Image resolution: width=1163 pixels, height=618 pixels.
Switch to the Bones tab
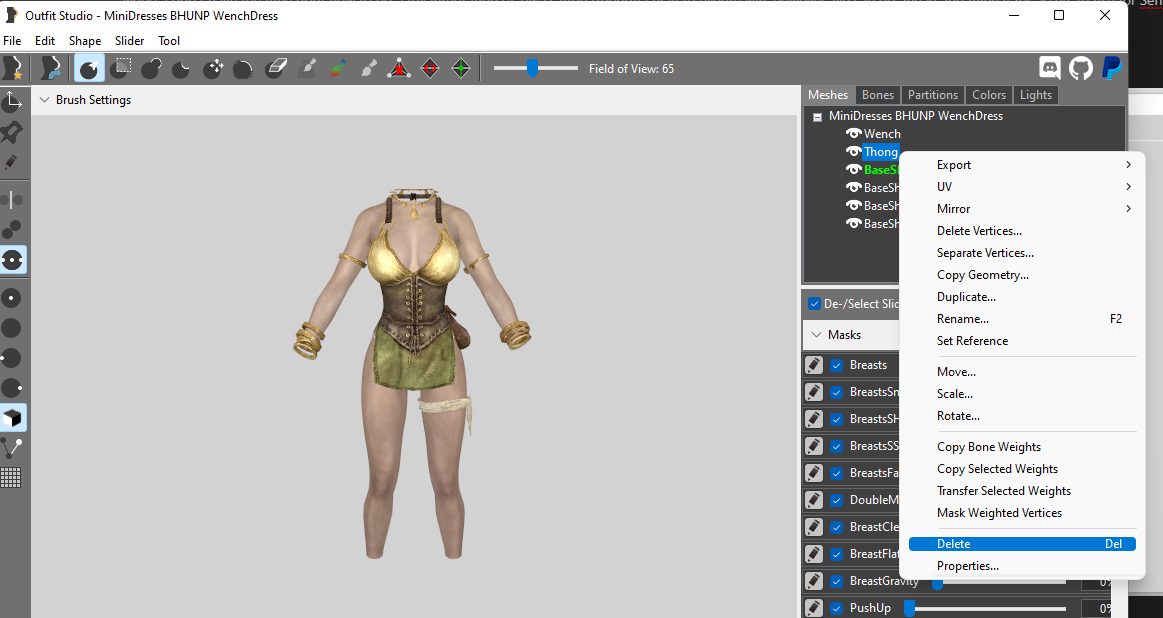877,95
